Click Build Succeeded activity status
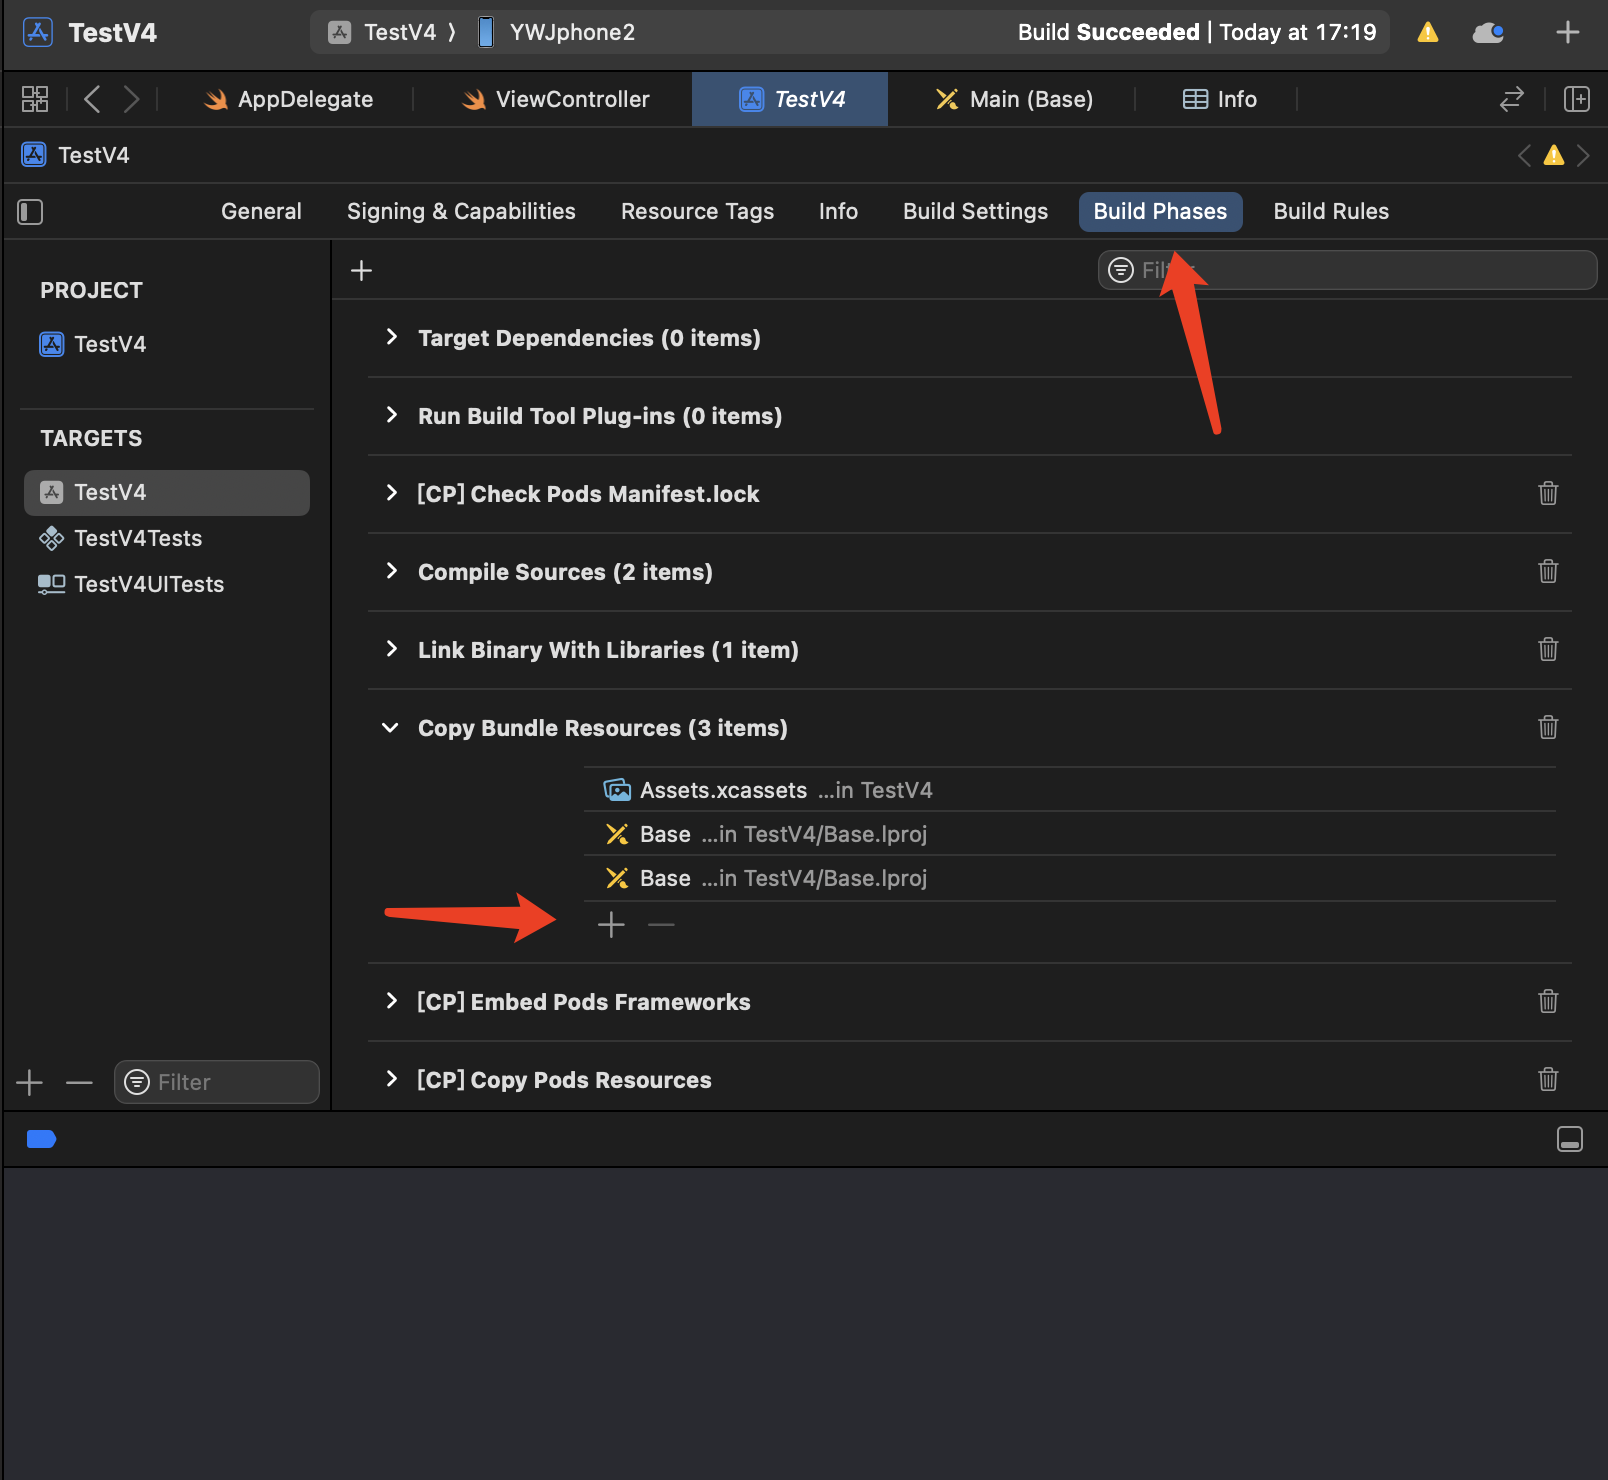 click(1197, 32)
